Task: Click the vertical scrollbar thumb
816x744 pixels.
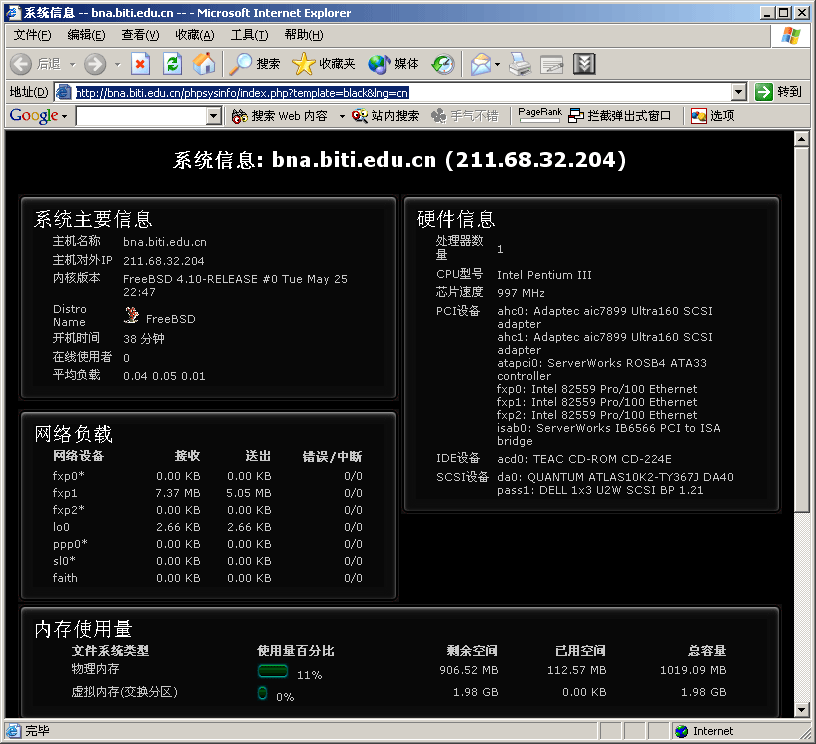Action: tap(801, 329)
